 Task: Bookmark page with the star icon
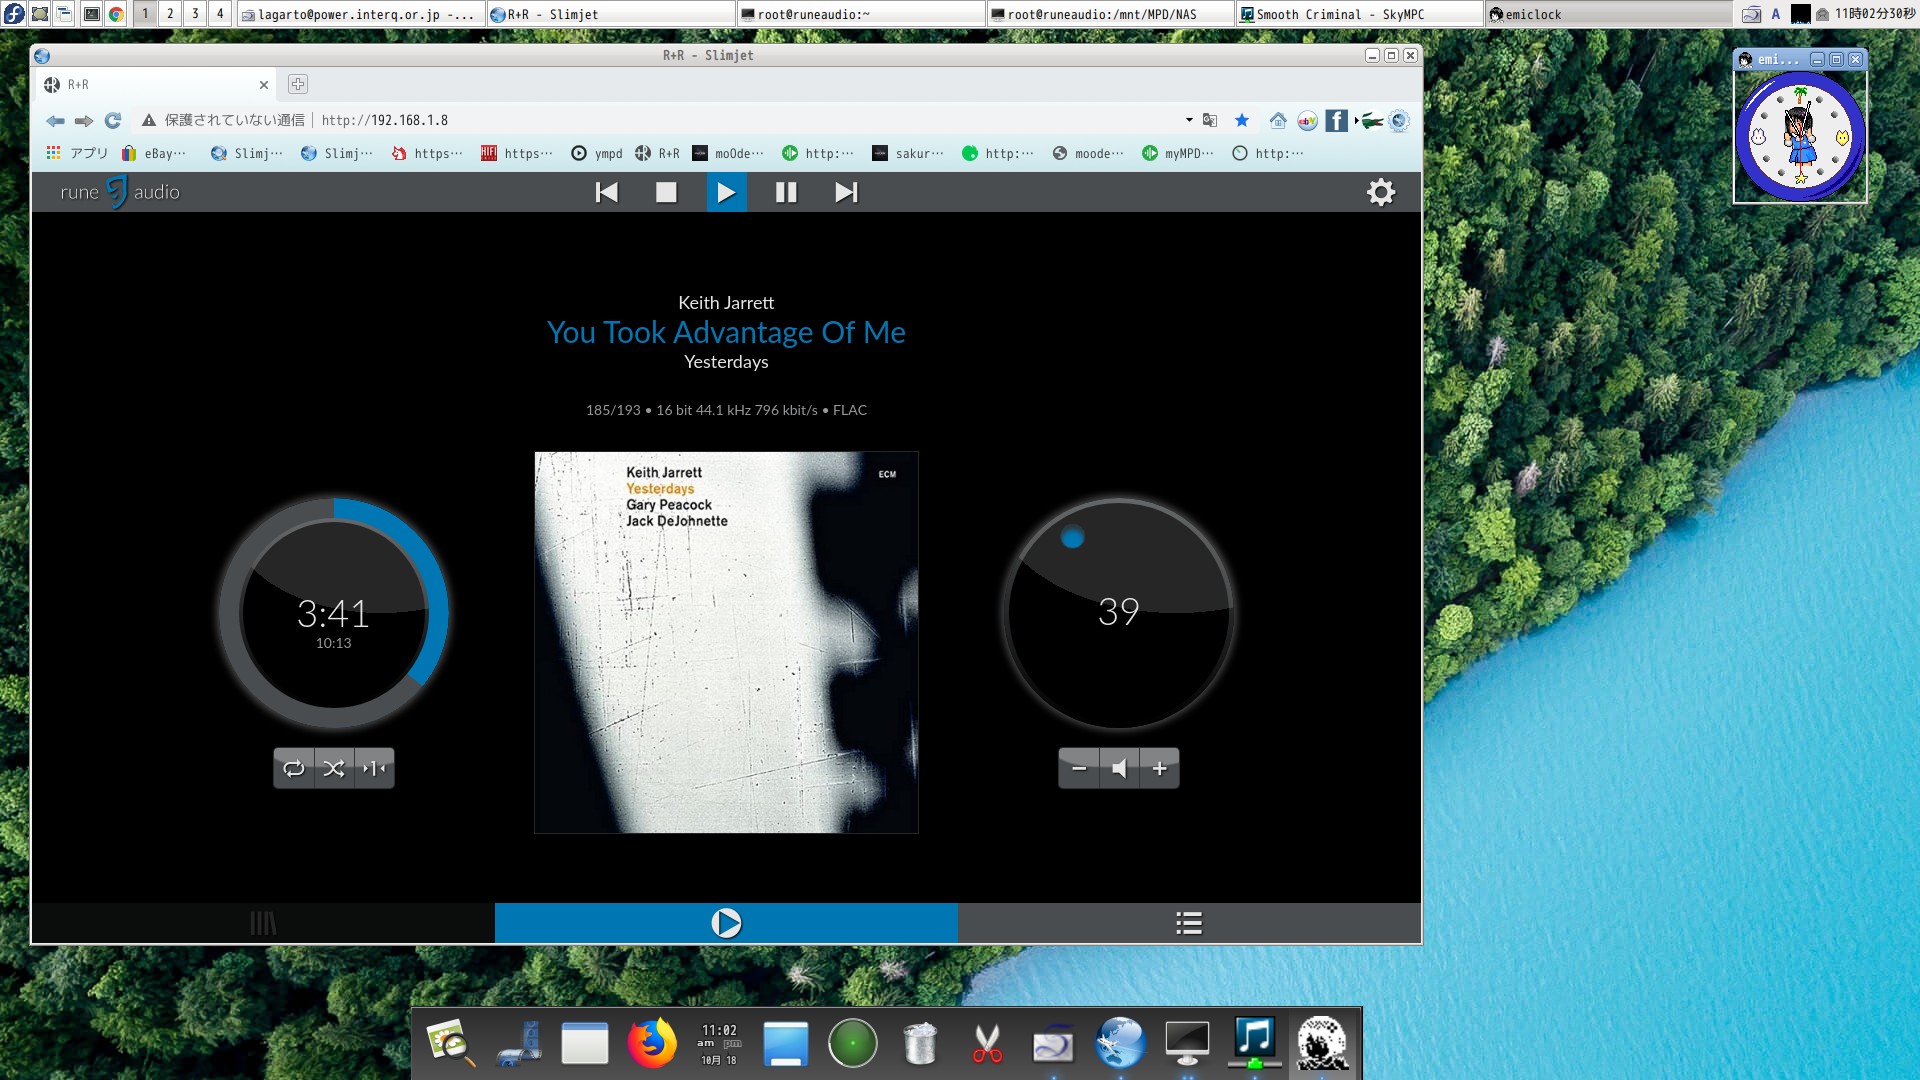[1242, 120]
